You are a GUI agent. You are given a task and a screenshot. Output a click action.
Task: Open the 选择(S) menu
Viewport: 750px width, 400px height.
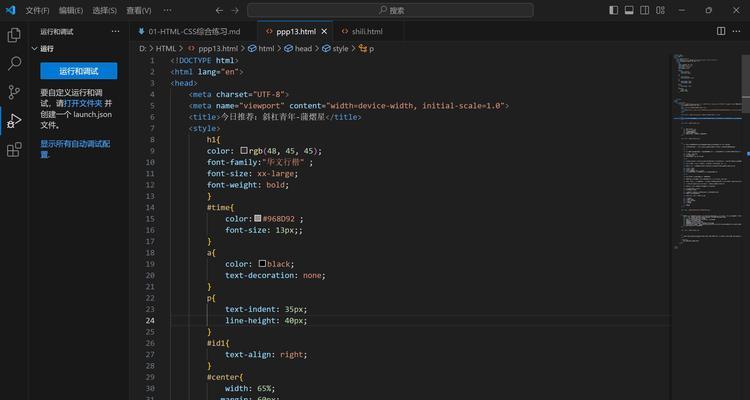click(104, 11)
